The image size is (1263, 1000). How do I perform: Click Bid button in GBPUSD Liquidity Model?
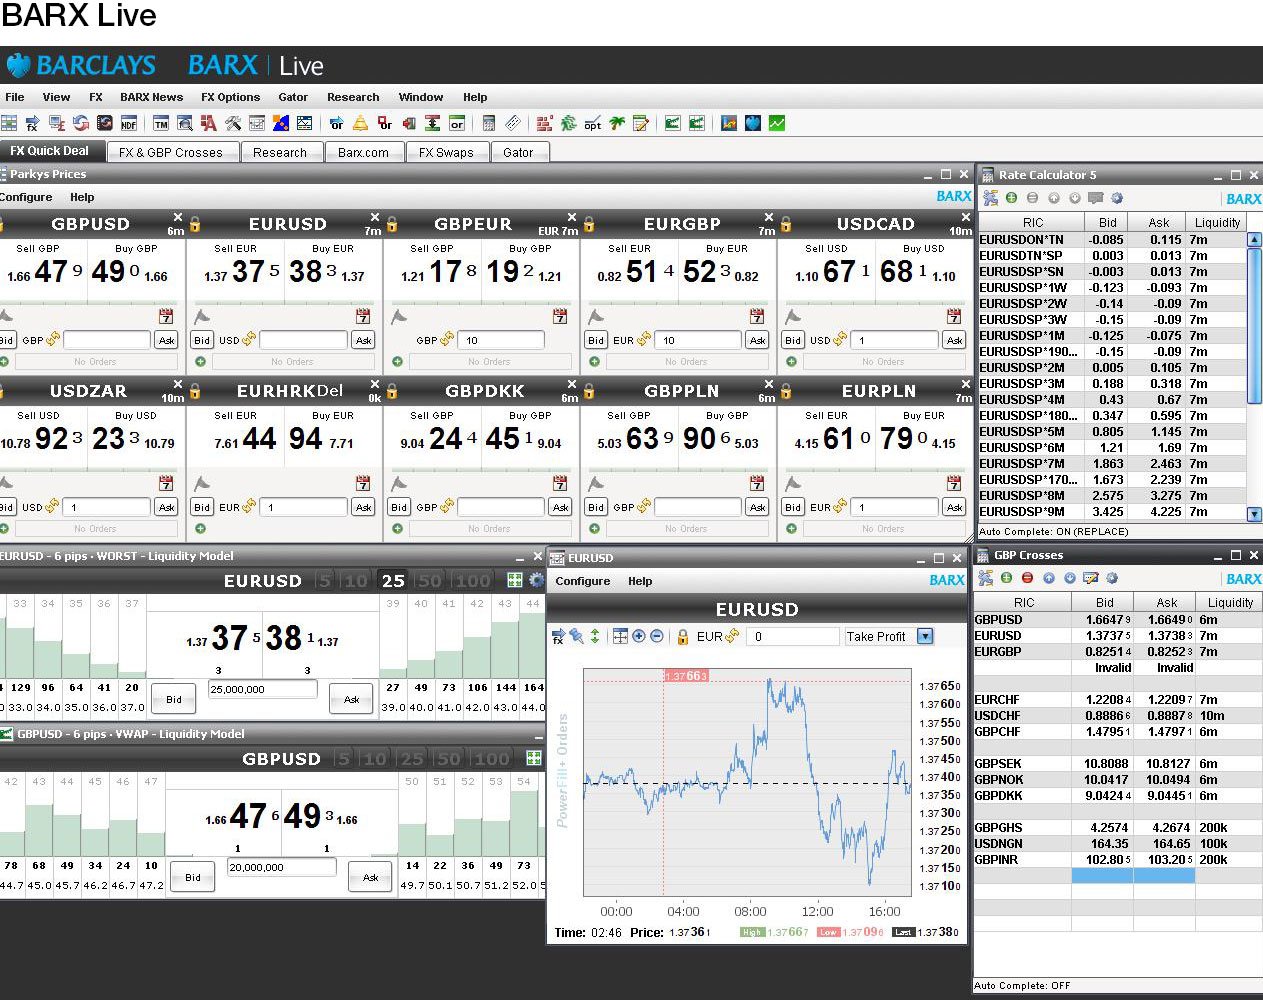[x=192, y=877]
